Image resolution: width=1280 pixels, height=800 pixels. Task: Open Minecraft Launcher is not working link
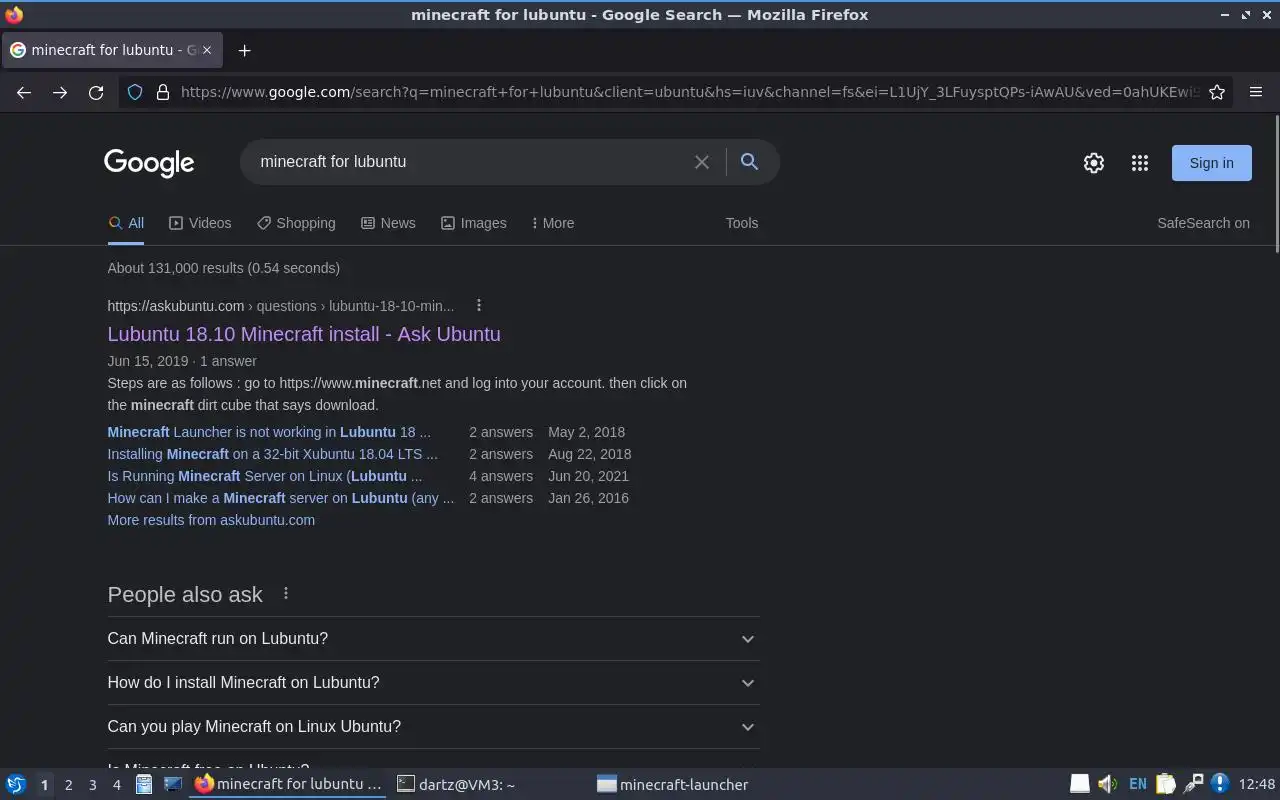coord(269,432)
